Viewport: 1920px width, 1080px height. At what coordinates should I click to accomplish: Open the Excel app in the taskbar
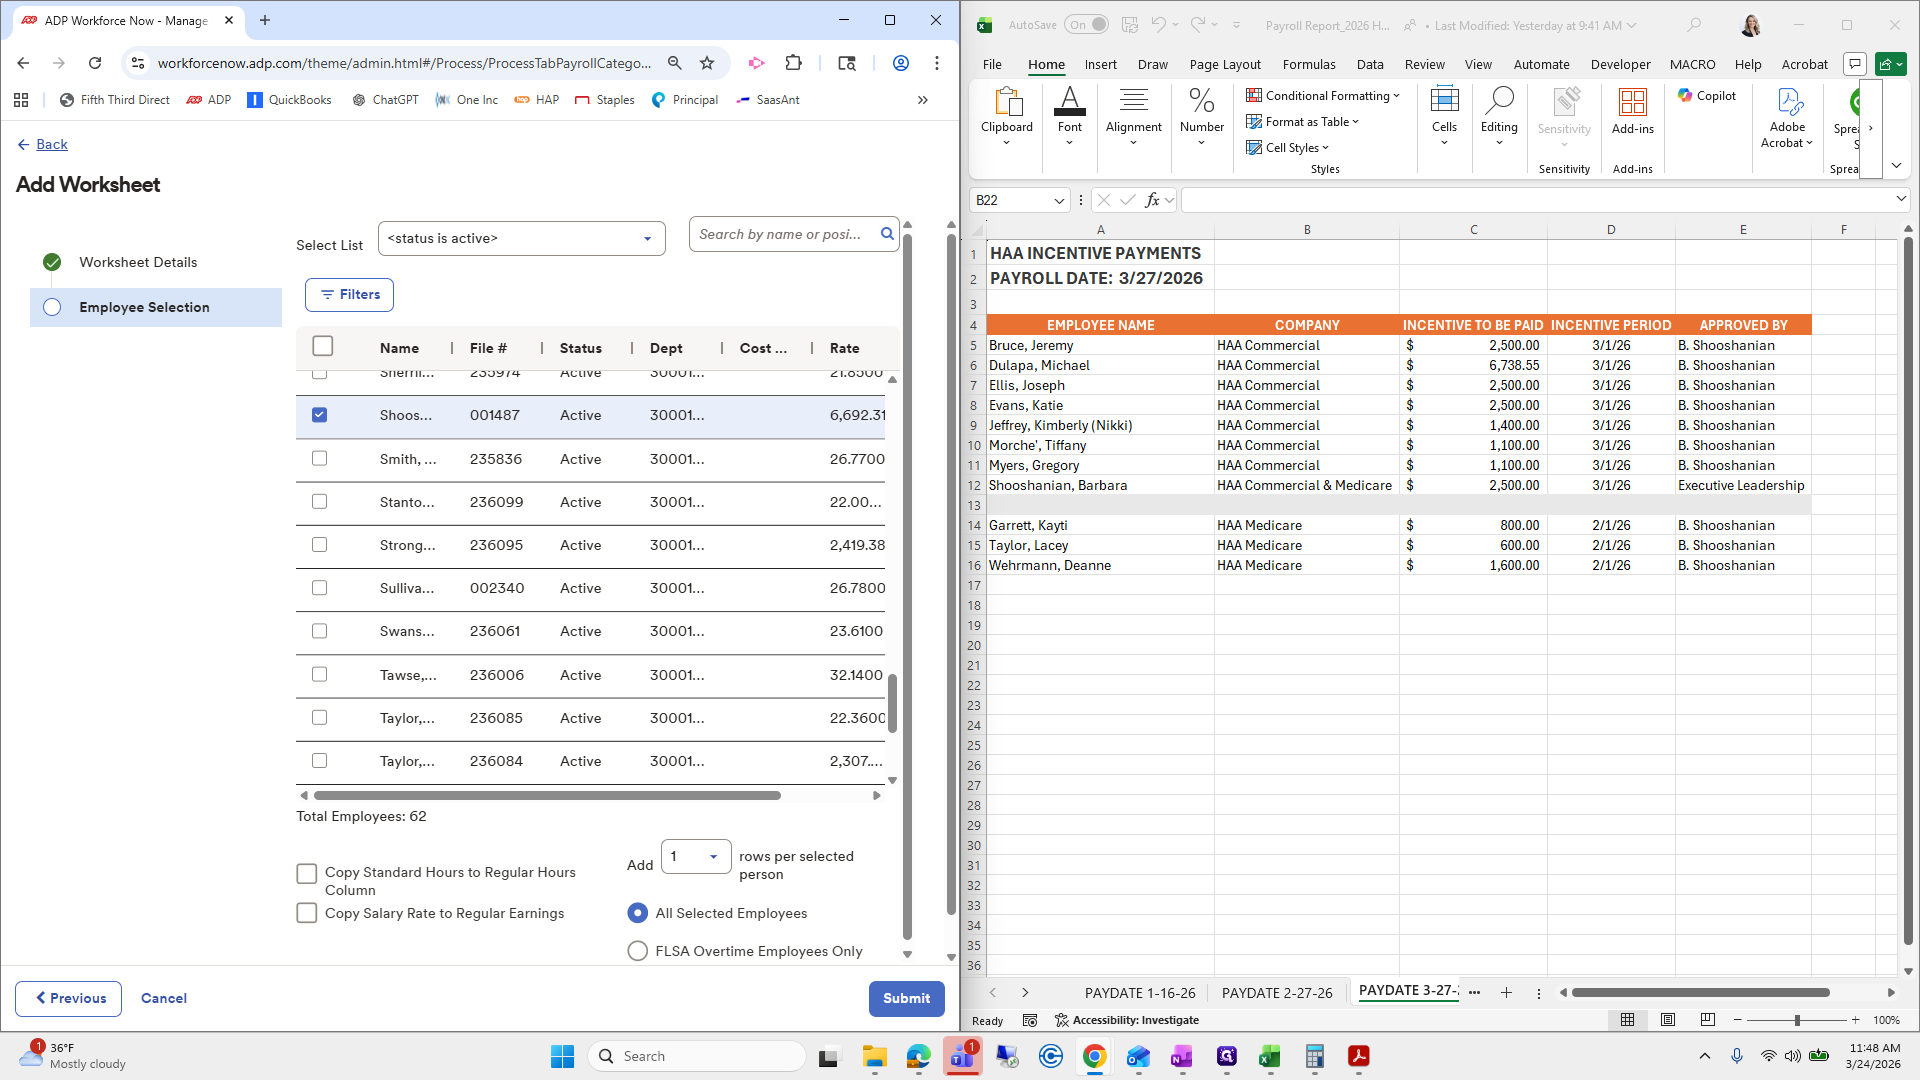click(x=1269, y=1057)
